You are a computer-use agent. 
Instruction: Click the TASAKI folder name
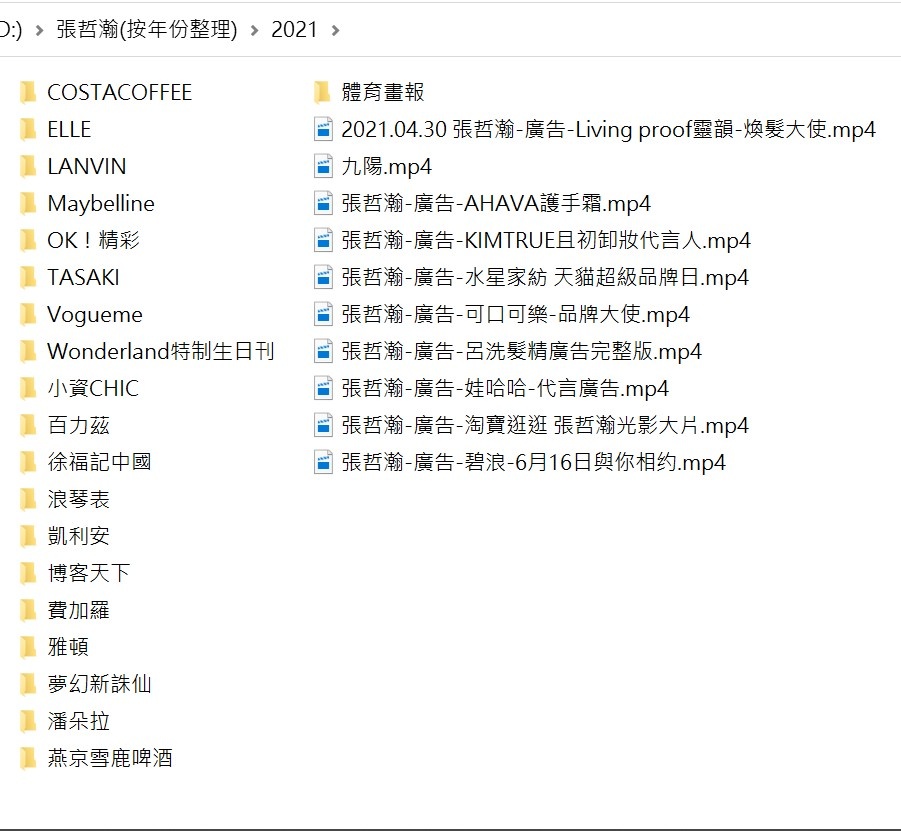pyautogui.click(x=83, y=278)
